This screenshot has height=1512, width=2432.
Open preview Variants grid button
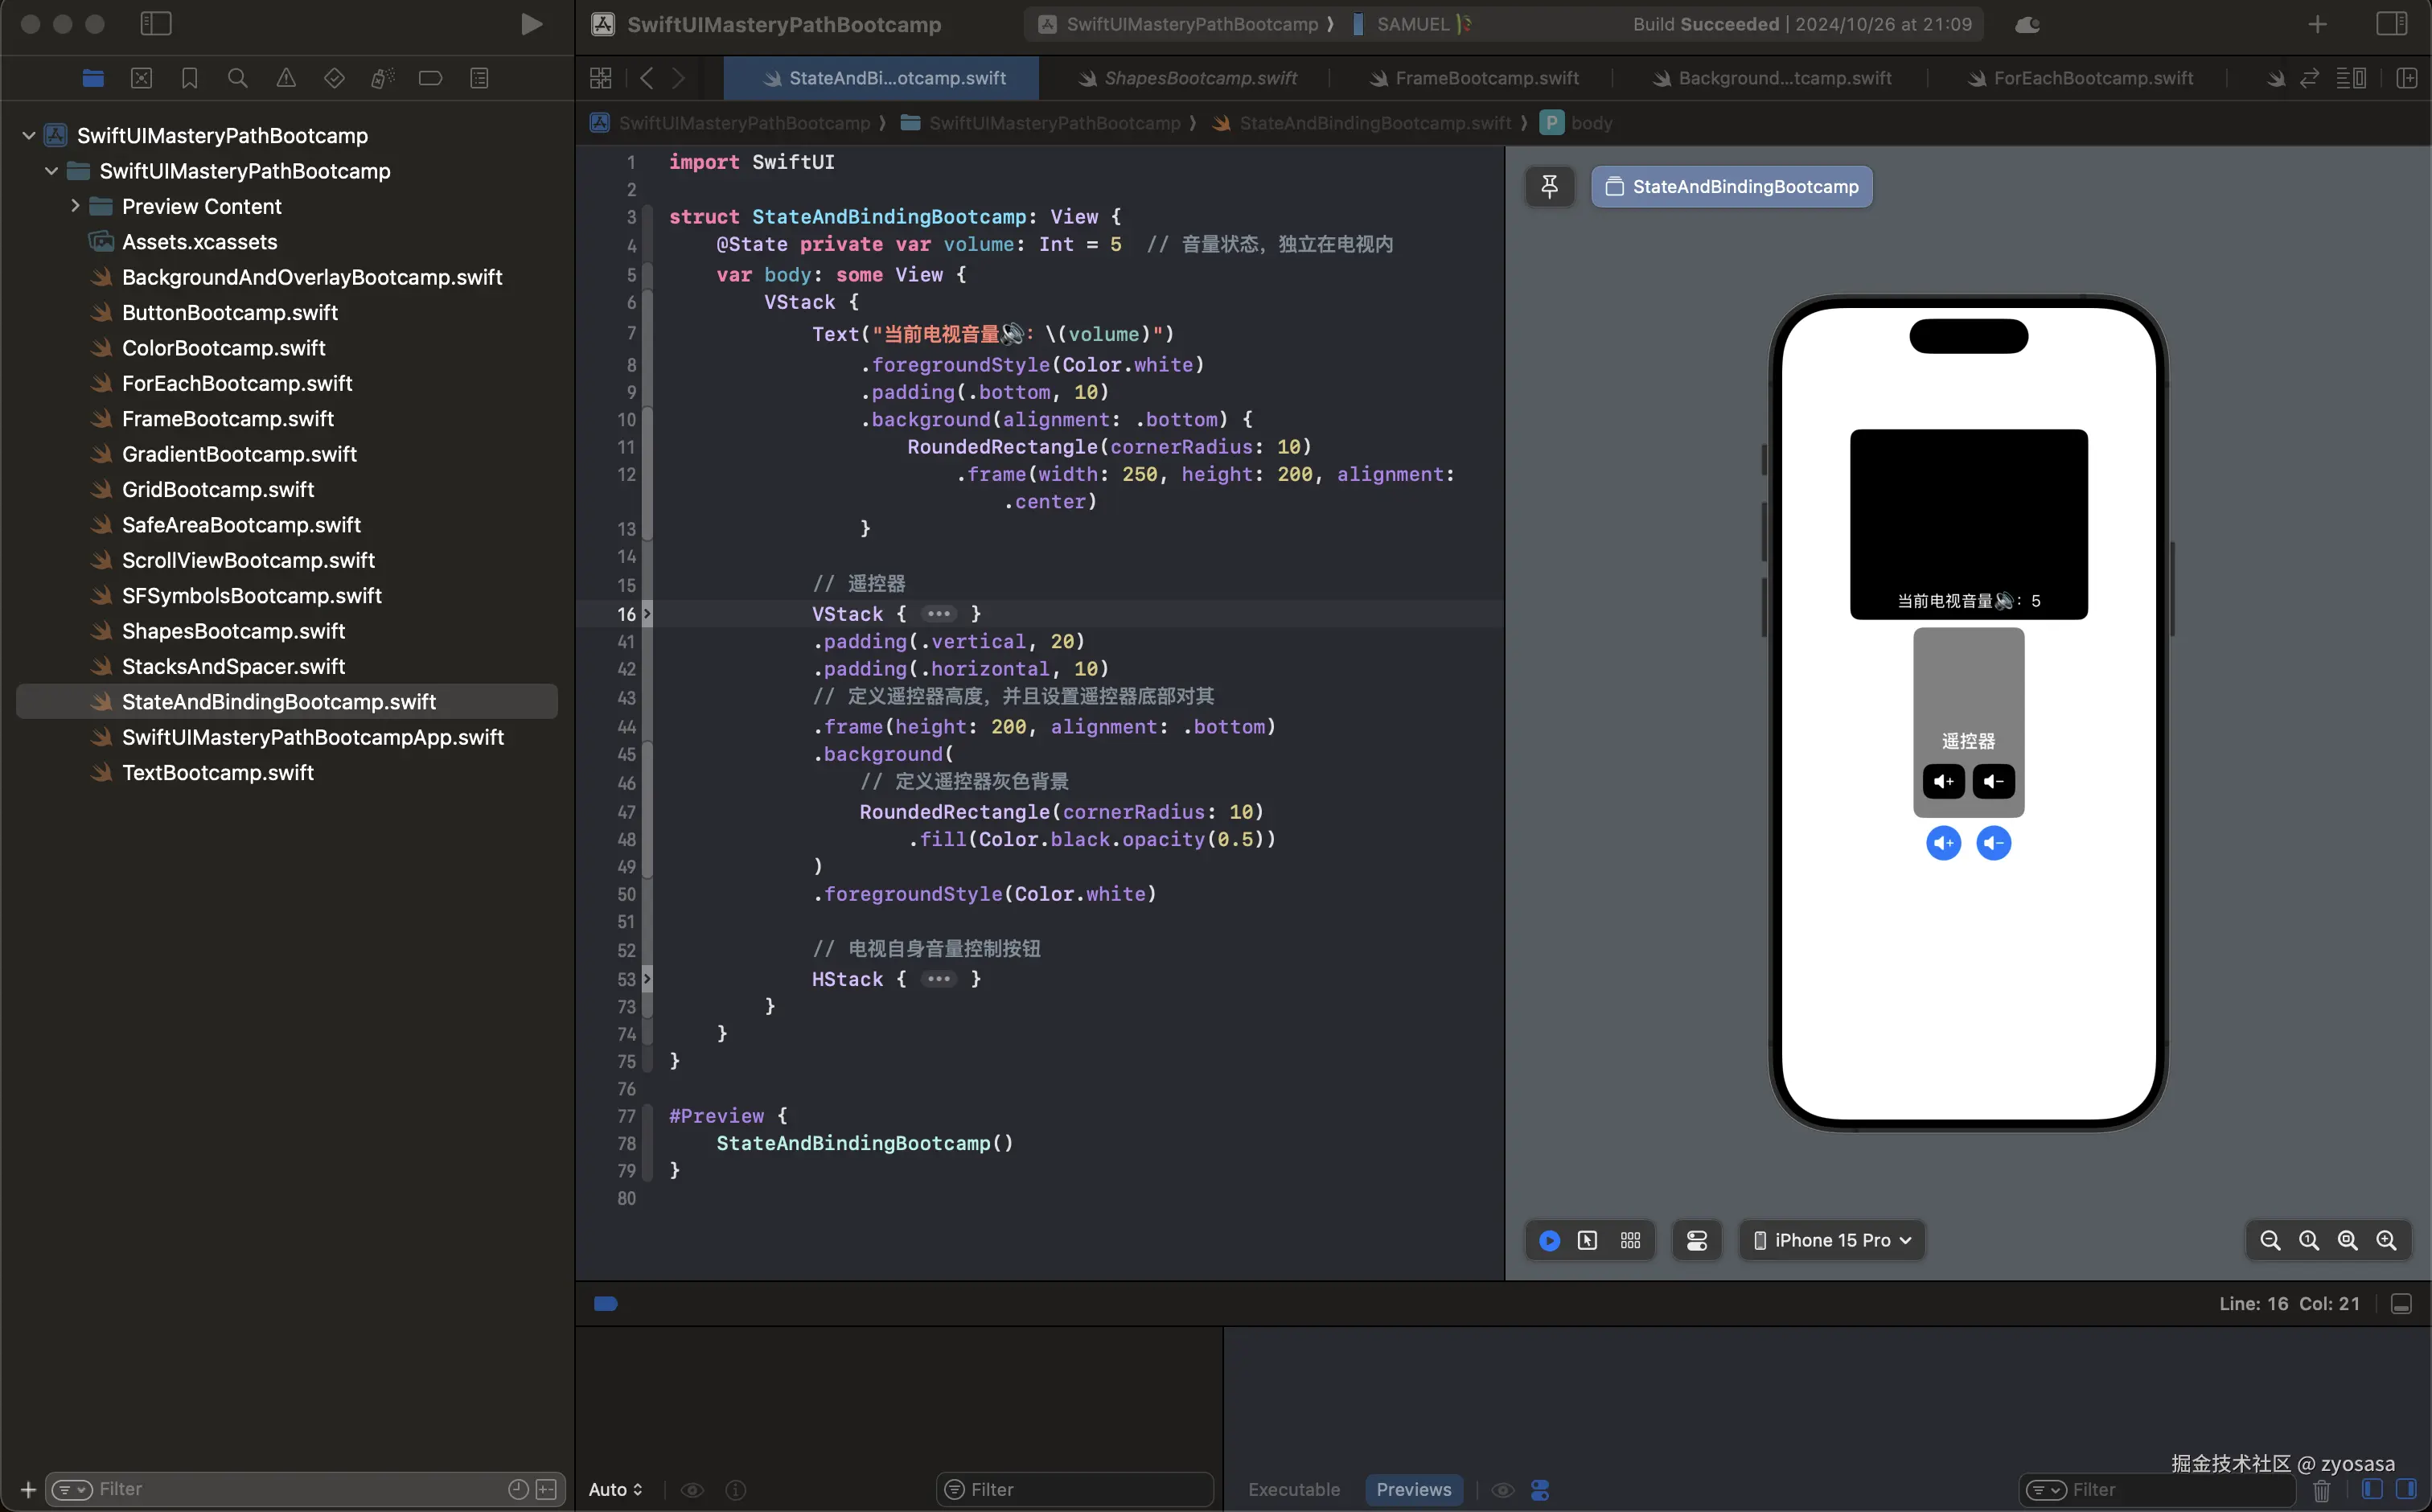(x=1630, y=1240)
